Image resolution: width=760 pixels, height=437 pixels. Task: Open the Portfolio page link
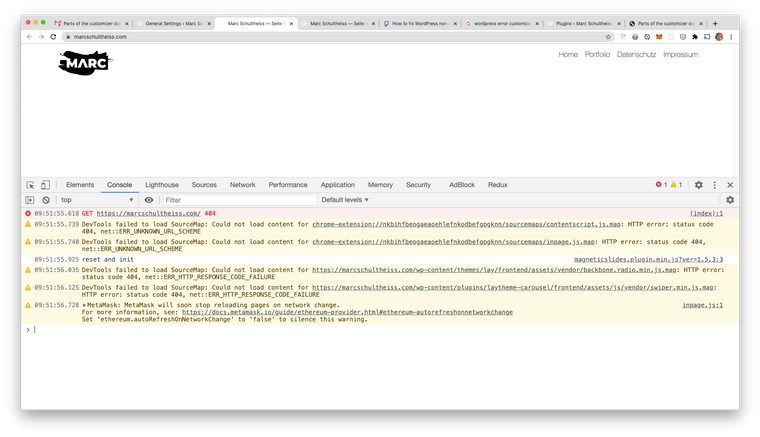[x=597, y=54]
